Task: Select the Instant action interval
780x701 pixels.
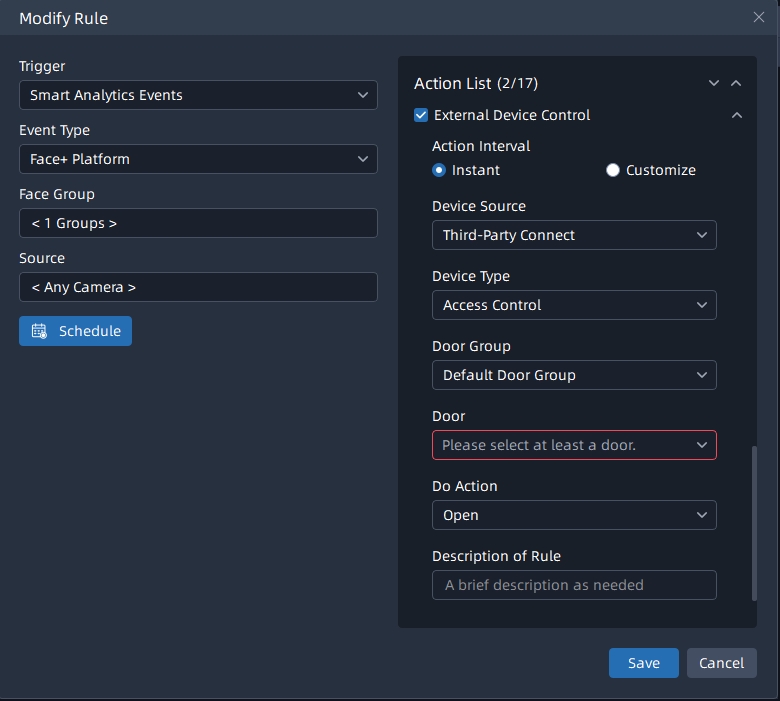Action: 439,170
